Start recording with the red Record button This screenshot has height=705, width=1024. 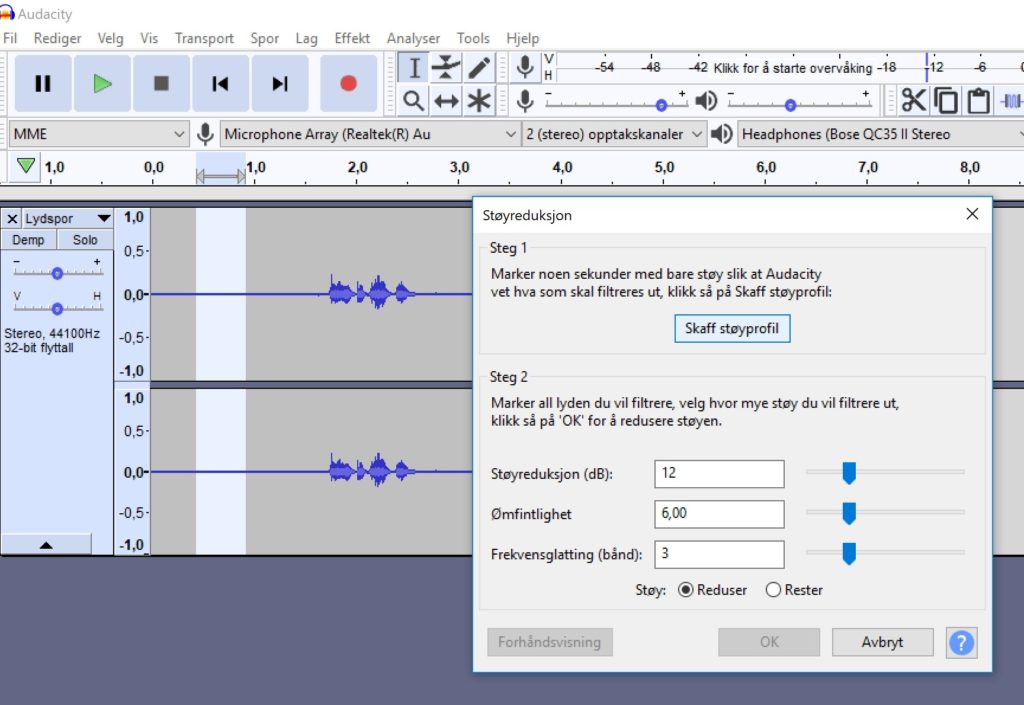coord(349,84)
